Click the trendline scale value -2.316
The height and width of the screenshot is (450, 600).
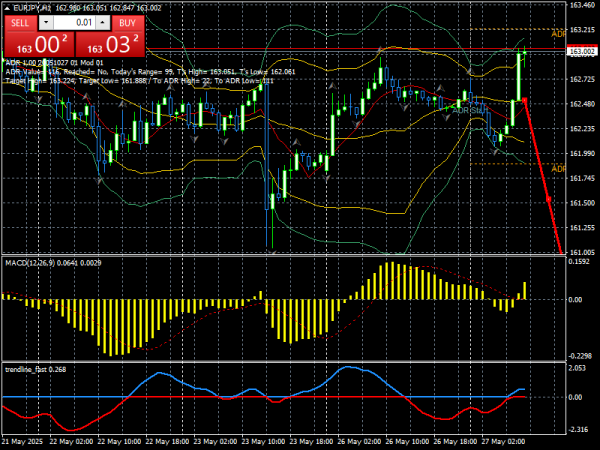coord(579,430)
